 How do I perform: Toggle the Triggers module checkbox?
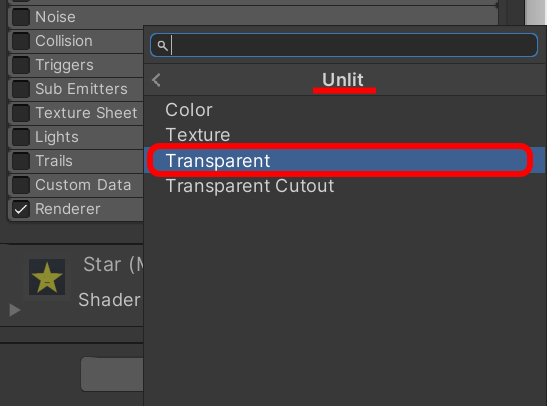(x=21, y=65)
